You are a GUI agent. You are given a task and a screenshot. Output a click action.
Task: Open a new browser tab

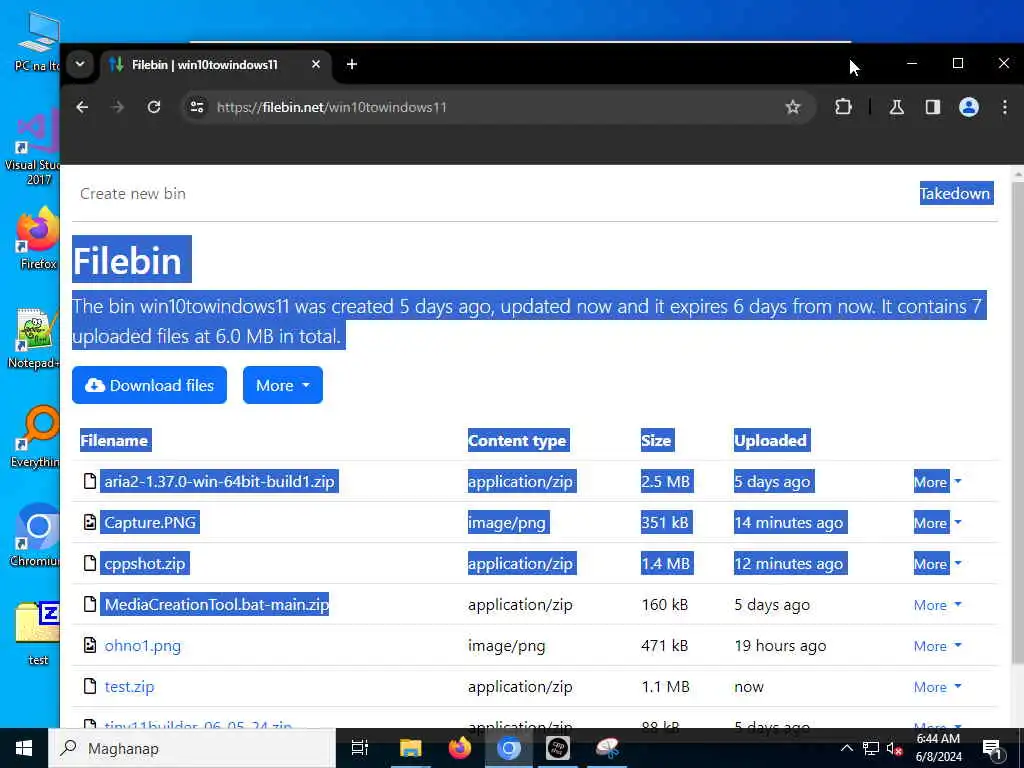[x=352, y=64]
